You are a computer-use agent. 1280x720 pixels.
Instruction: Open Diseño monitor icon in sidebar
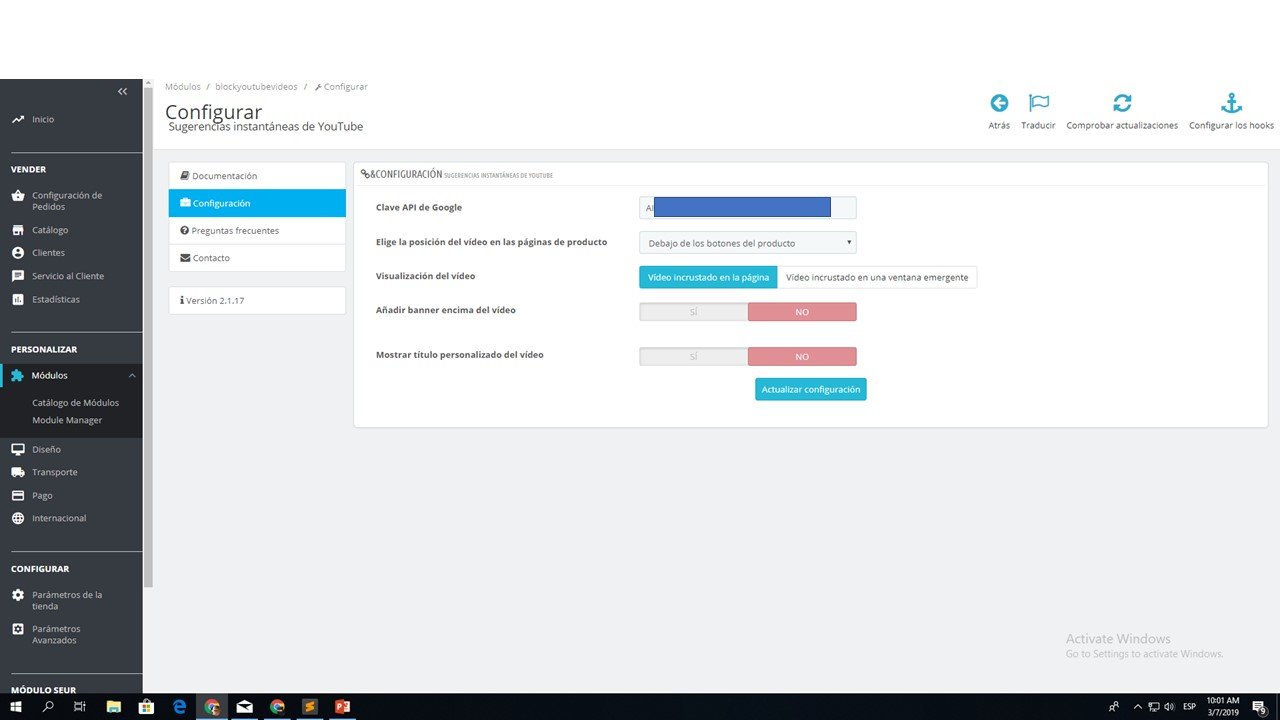[18, 449]
